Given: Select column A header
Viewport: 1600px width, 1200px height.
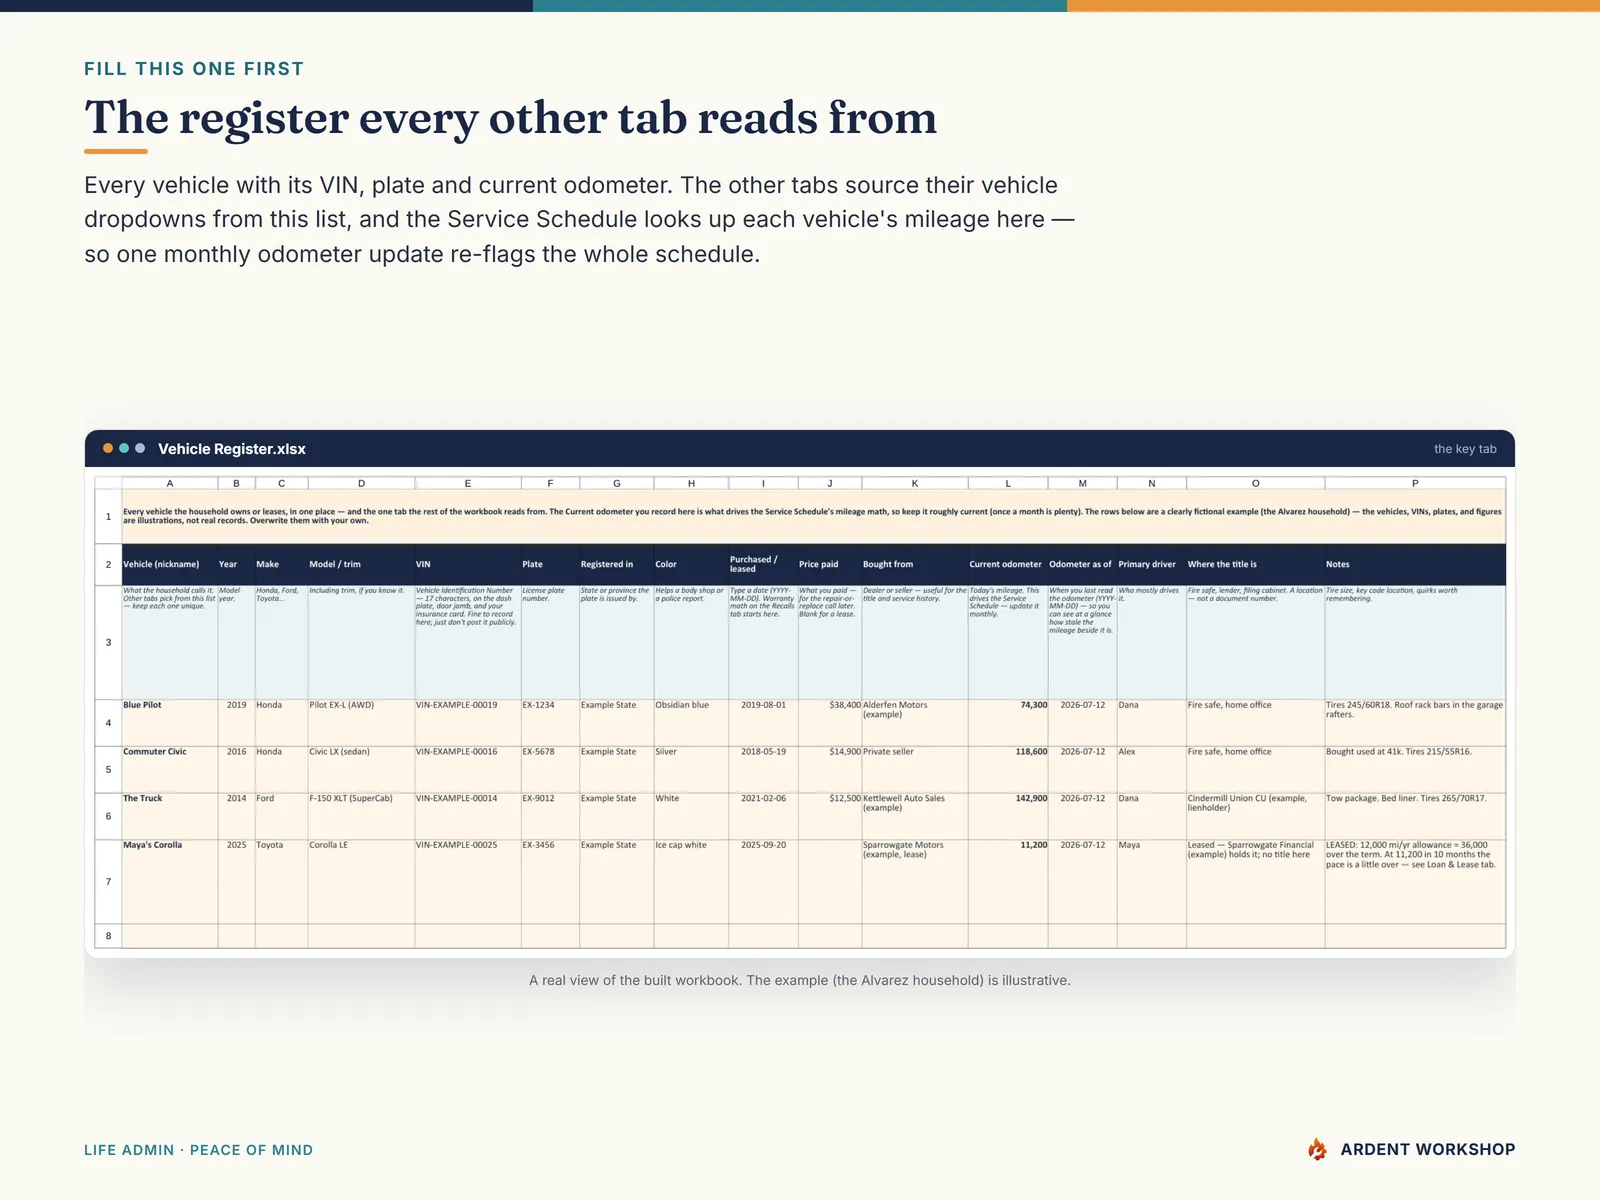Looking at the screenshot, I should (170, 483).
